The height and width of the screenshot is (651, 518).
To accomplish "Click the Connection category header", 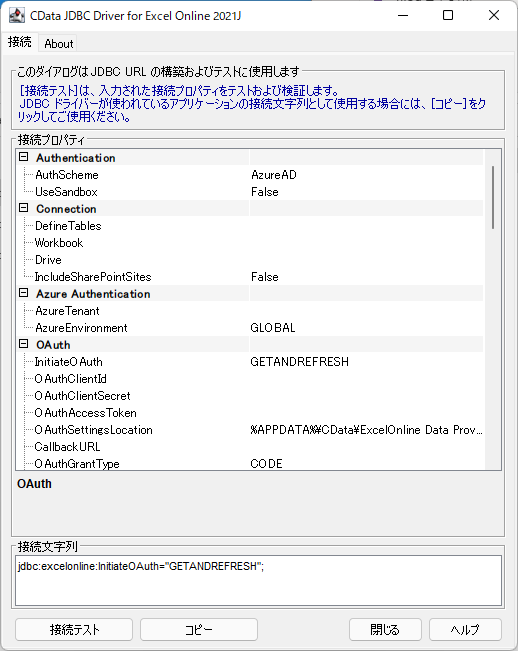I will coord(66,209).
